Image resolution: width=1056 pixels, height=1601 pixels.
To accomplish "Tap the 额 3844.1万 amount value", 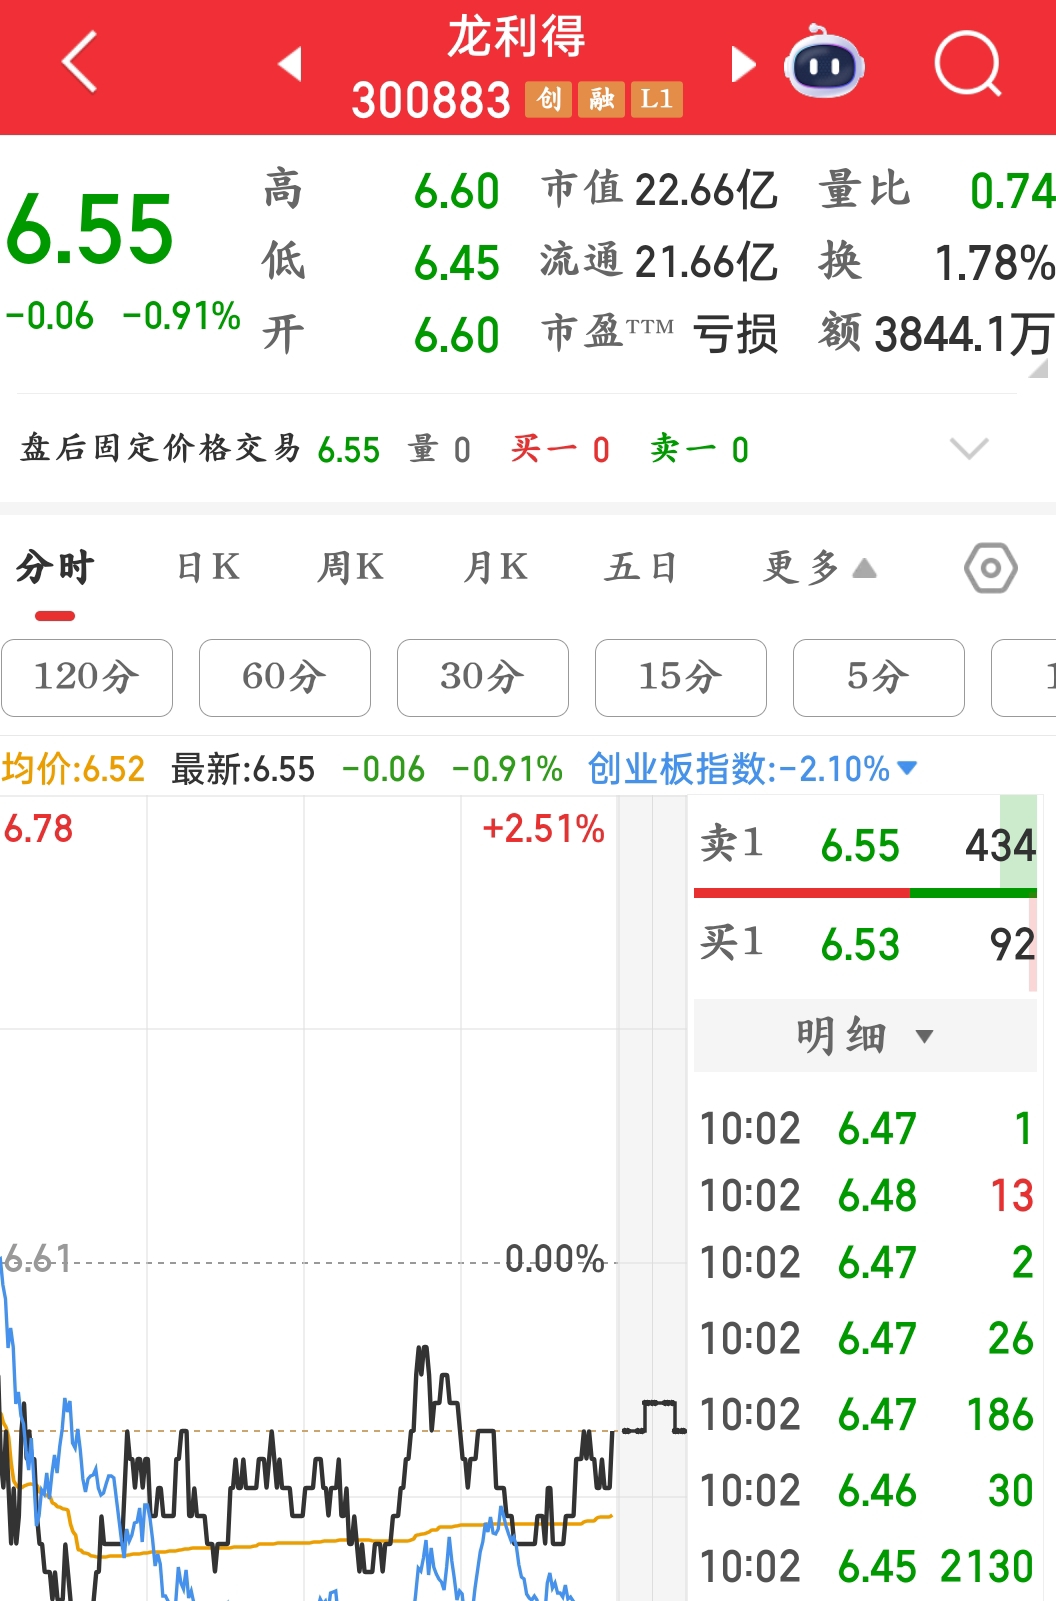I will point(964,334).
